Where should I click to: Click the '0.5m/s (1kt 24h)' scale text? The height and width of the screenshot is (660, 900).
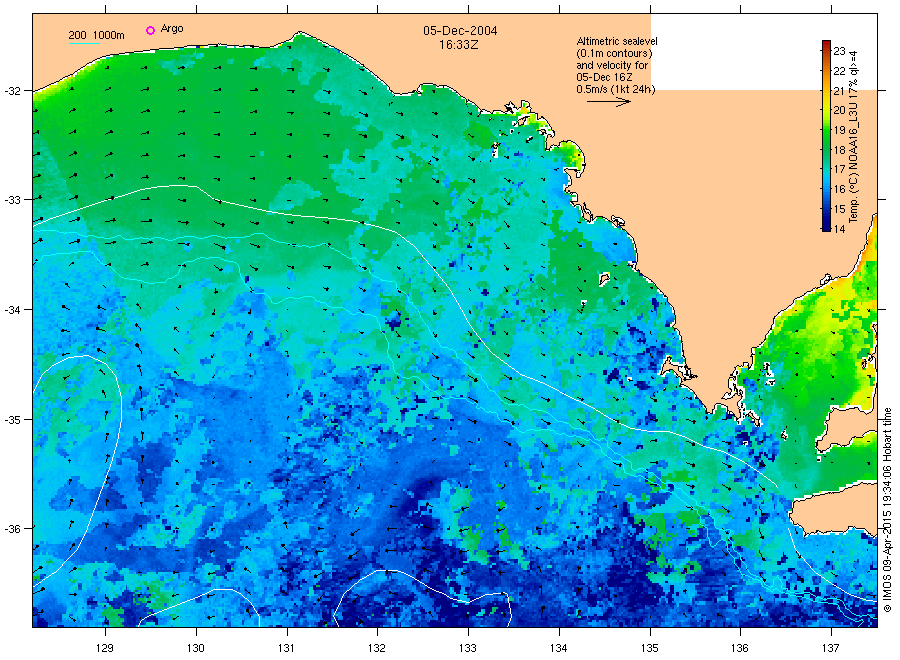(616, 89)
